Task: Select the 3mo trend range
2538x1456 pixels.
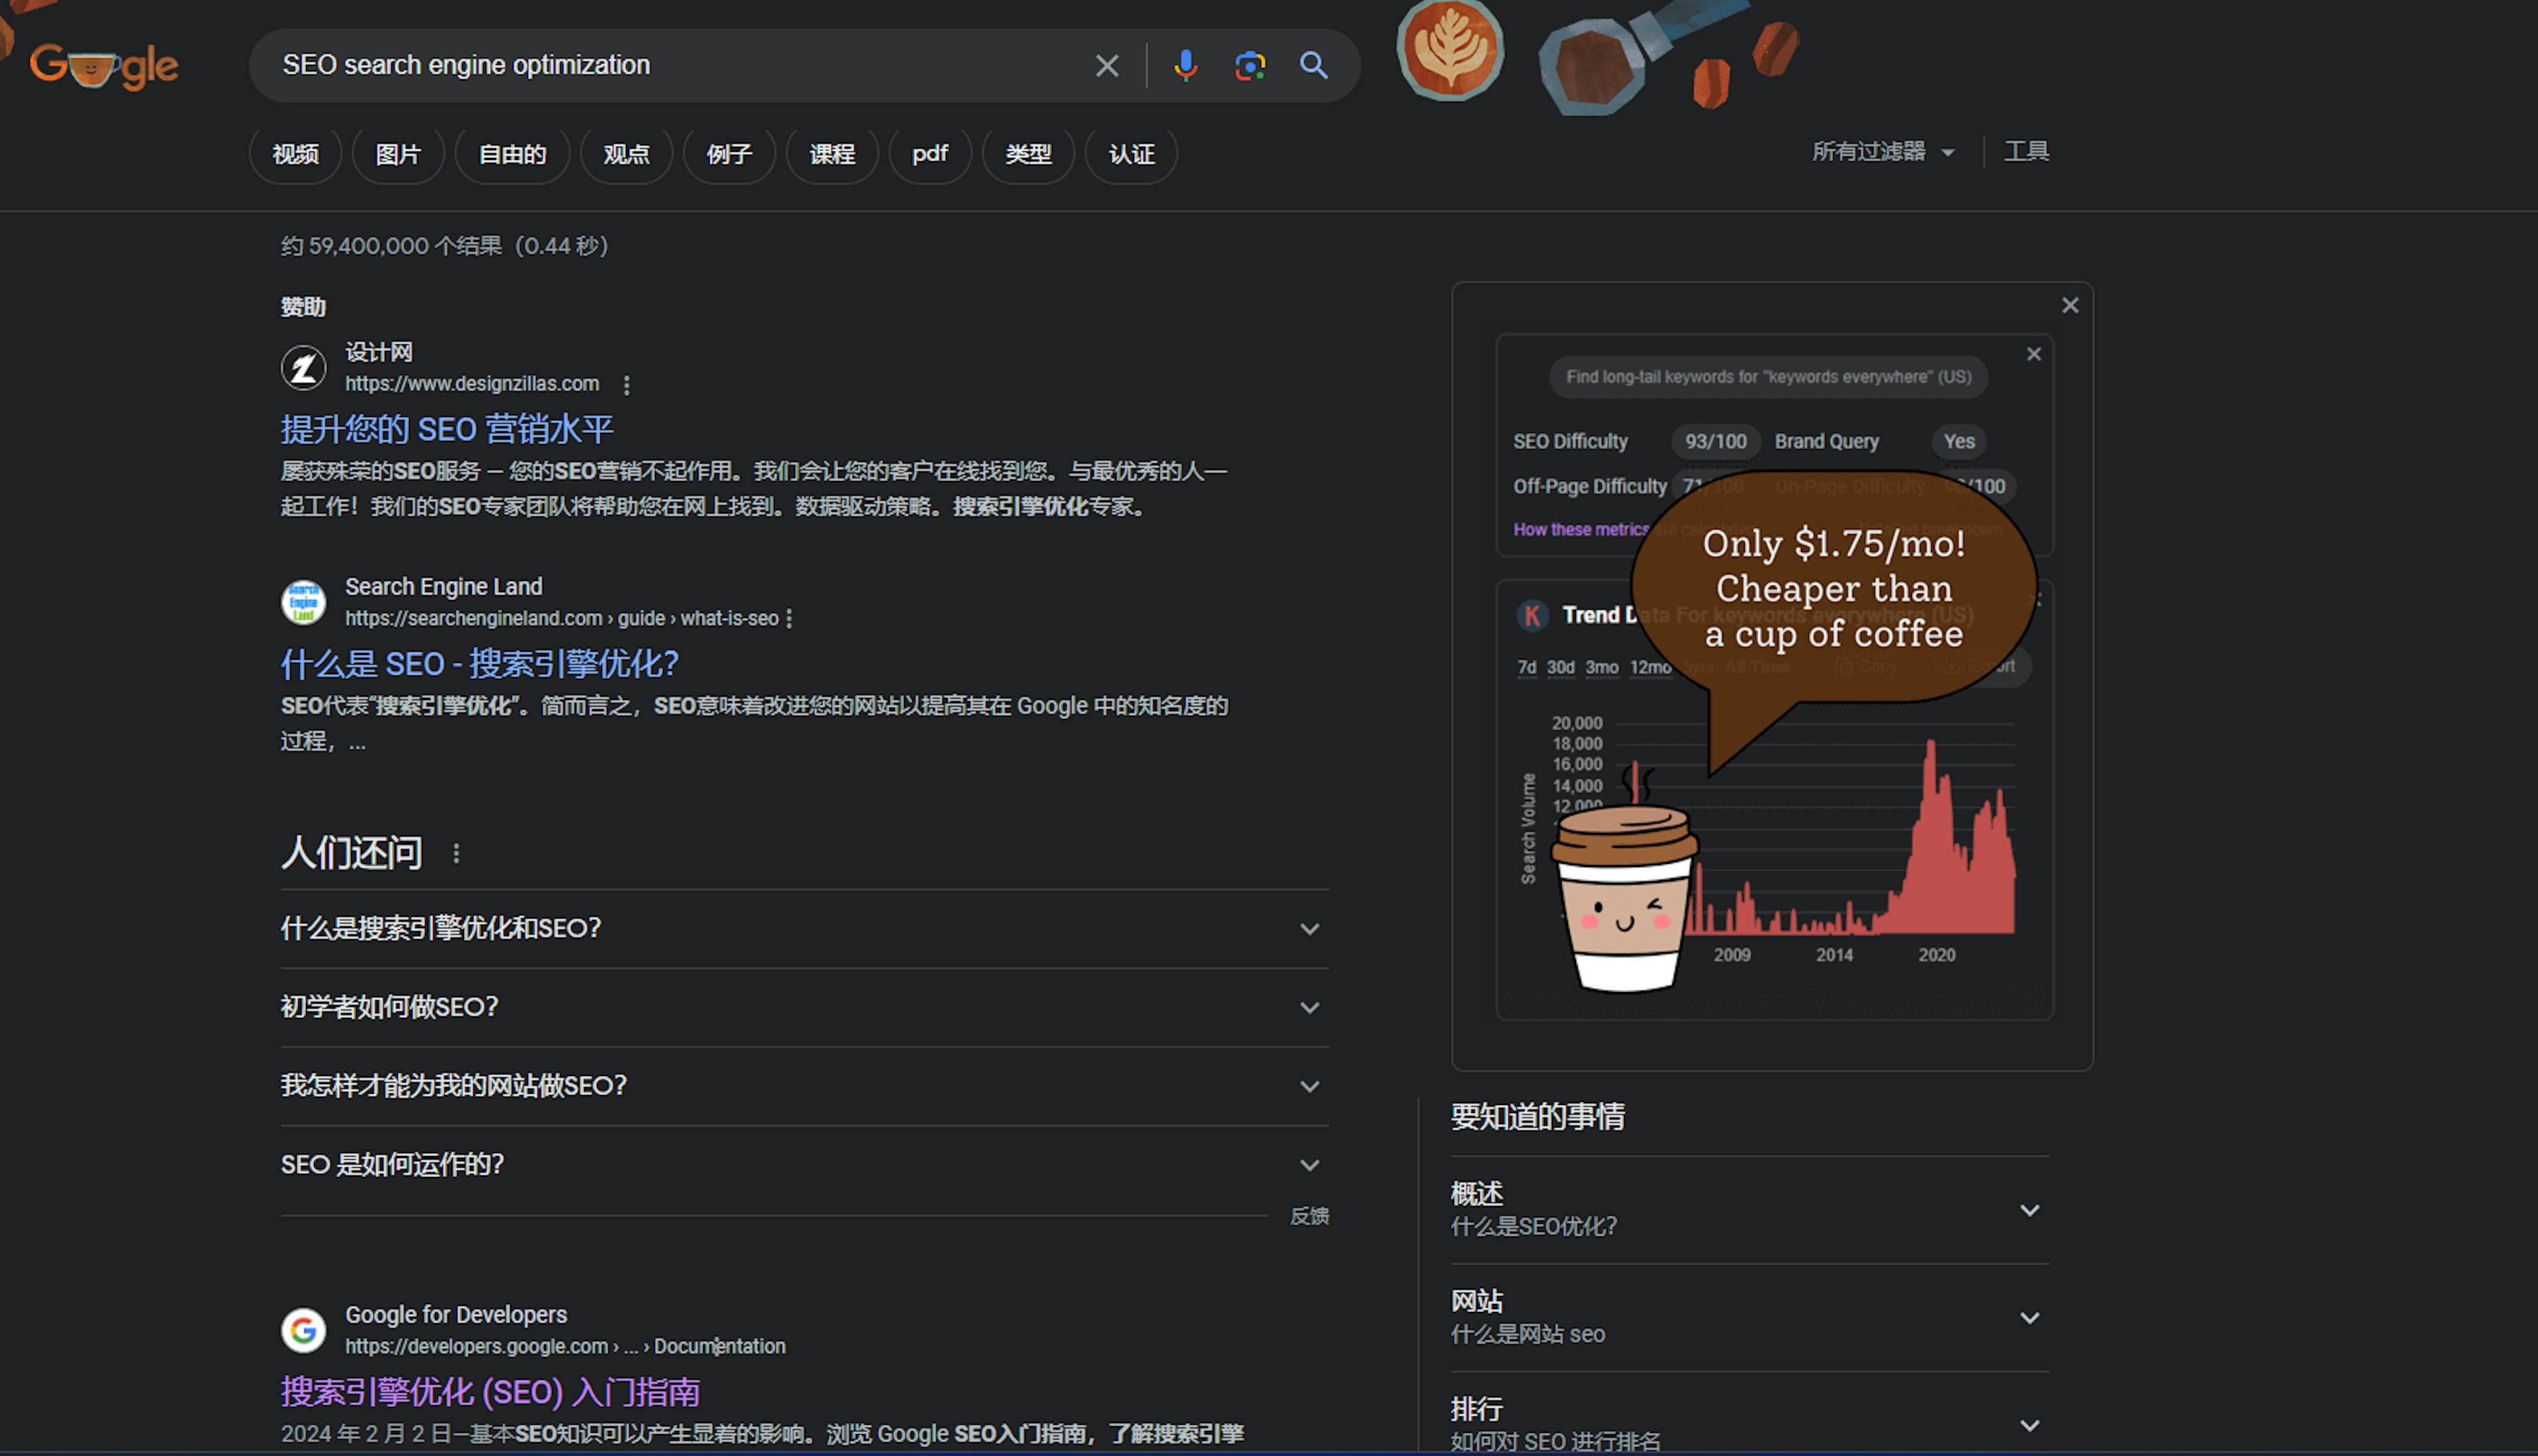Action: (1601, 668)
